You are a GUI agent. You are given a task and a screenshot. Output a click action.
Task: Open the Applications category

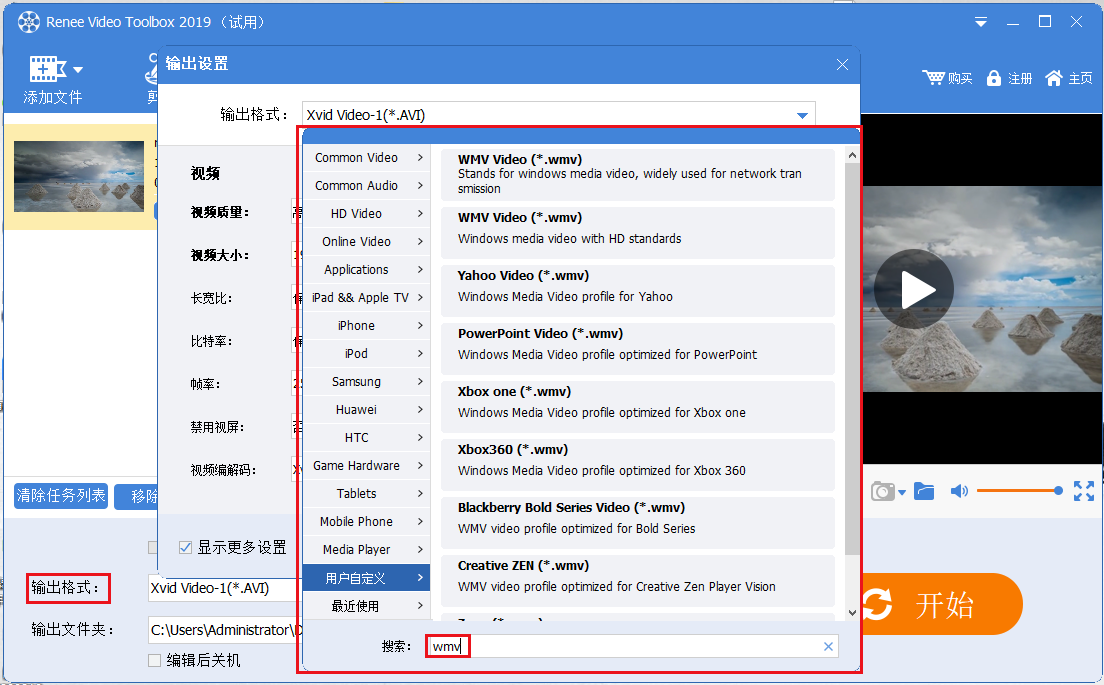365,270
